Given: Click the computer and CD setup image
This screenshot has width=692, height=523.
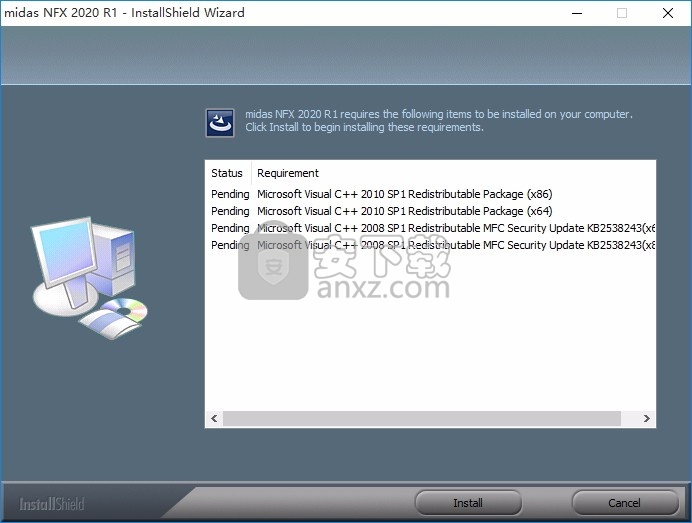Looking at the screenshot, I should (x=89, y=278).
